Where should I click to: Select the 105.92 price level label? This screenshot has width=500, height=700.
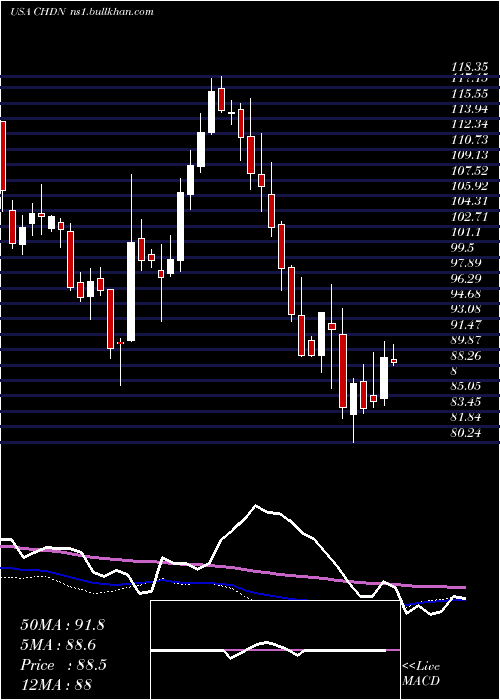[x=470, y=186]
